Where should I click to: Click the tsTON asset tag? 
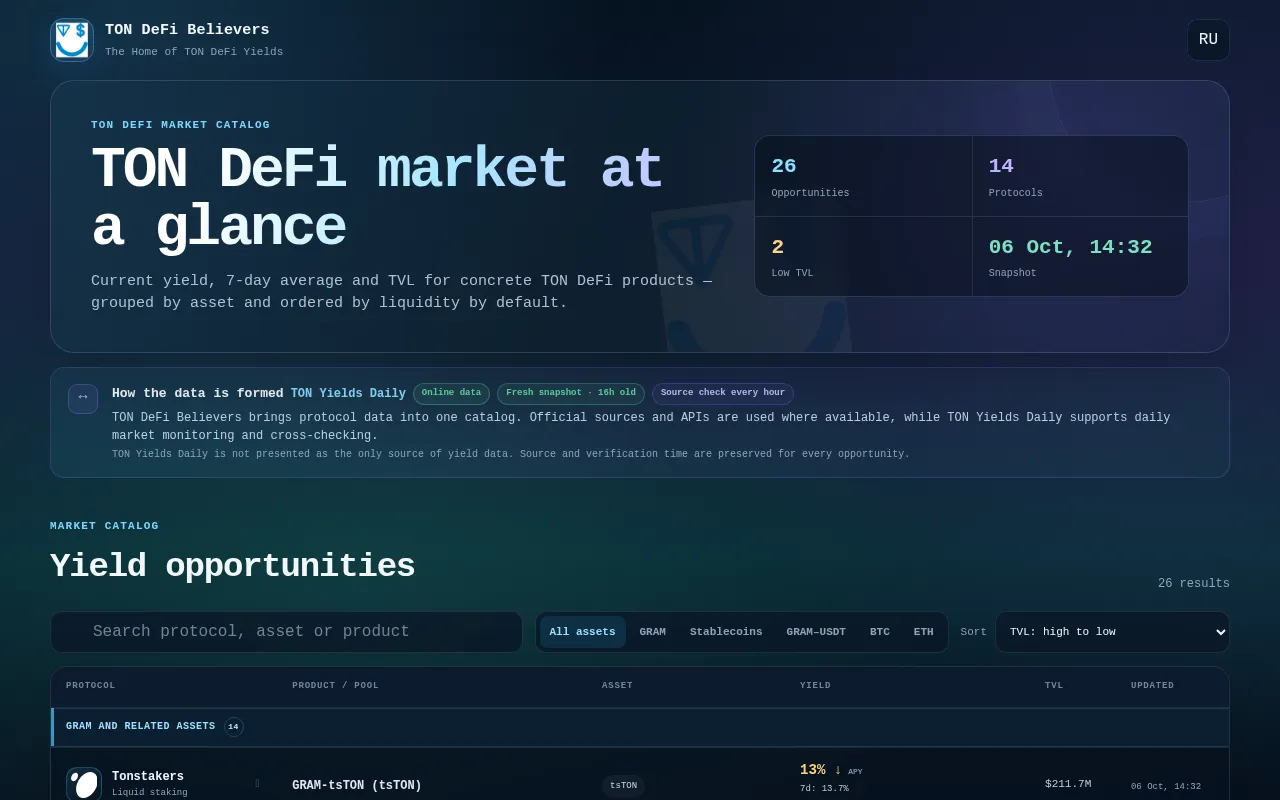pyautogui.click(x=623, y=786)
